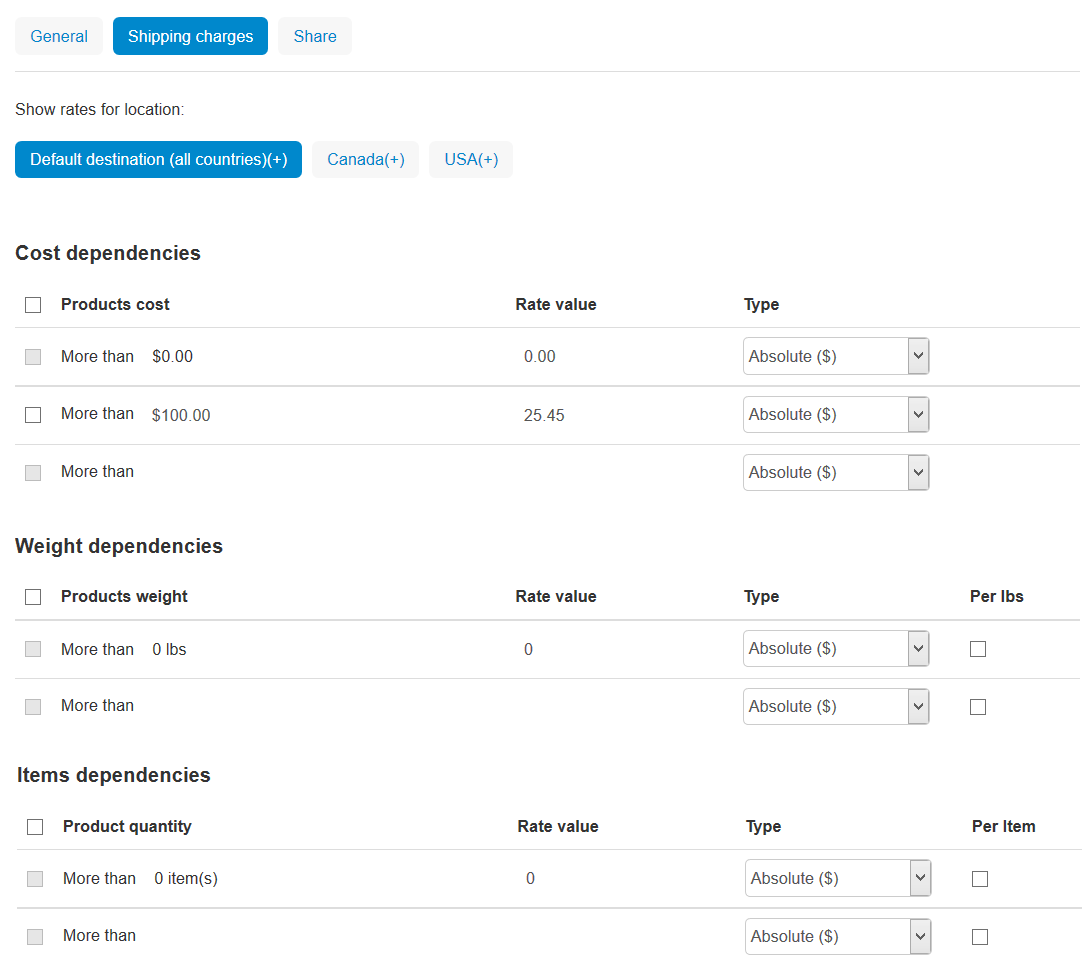
Task: Select the Shipping charges tab
Action: [190, 36]
